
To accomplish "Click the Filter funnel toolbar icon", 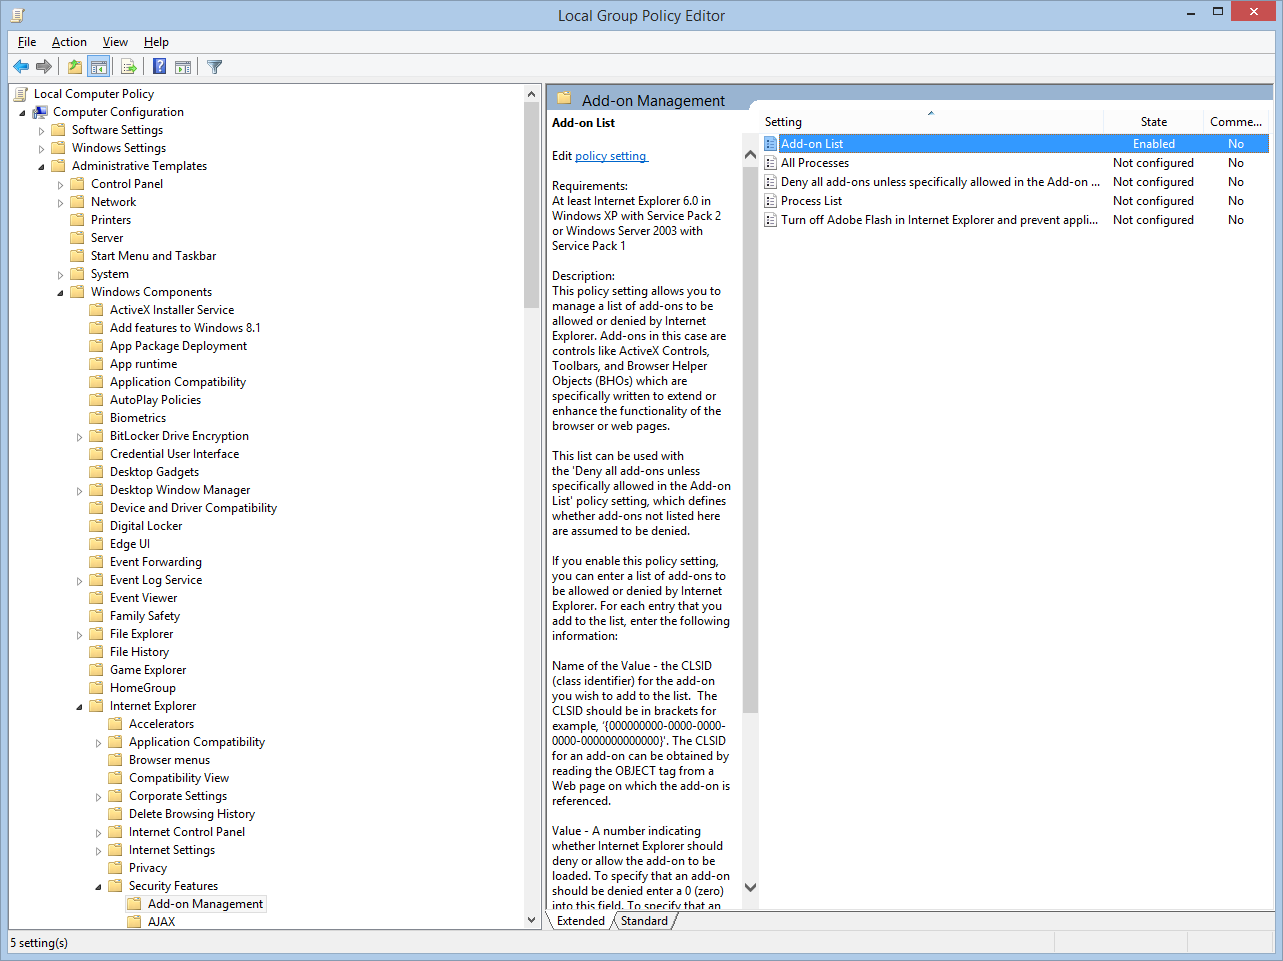I will click(x=214, y=67).
